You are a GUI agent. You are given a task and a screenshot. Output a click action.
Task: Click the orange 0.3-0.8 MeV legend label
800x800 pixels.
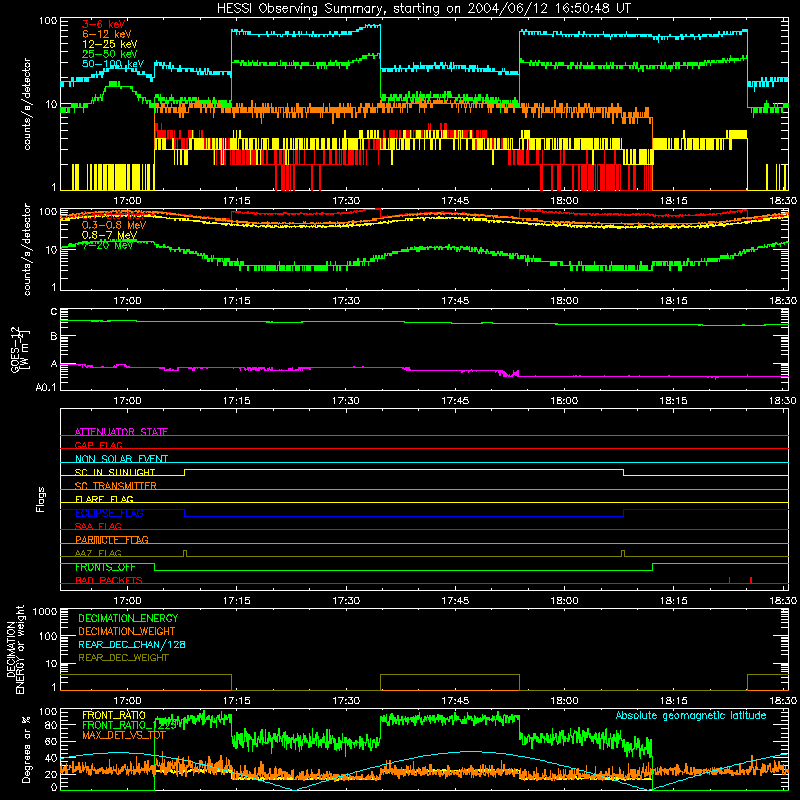coord(114,225)
